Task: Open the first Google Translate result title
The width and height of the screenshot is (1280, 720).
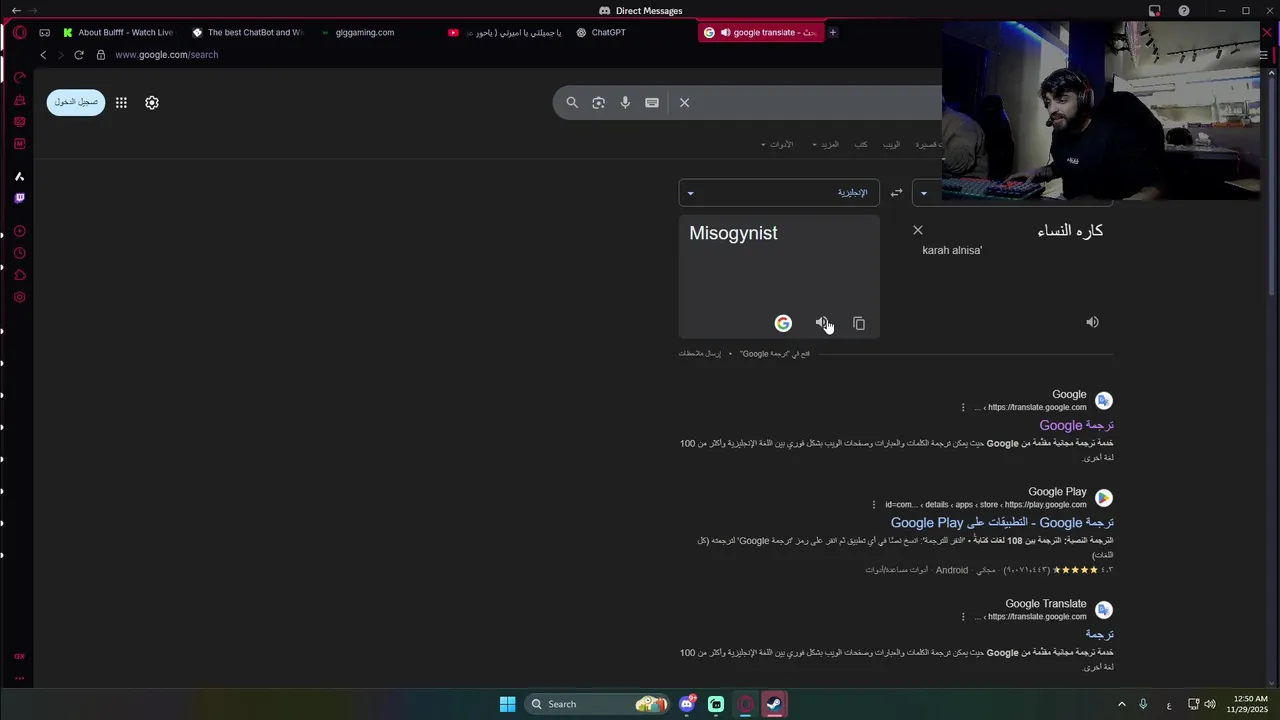Action: click(x=1076, y=425)
